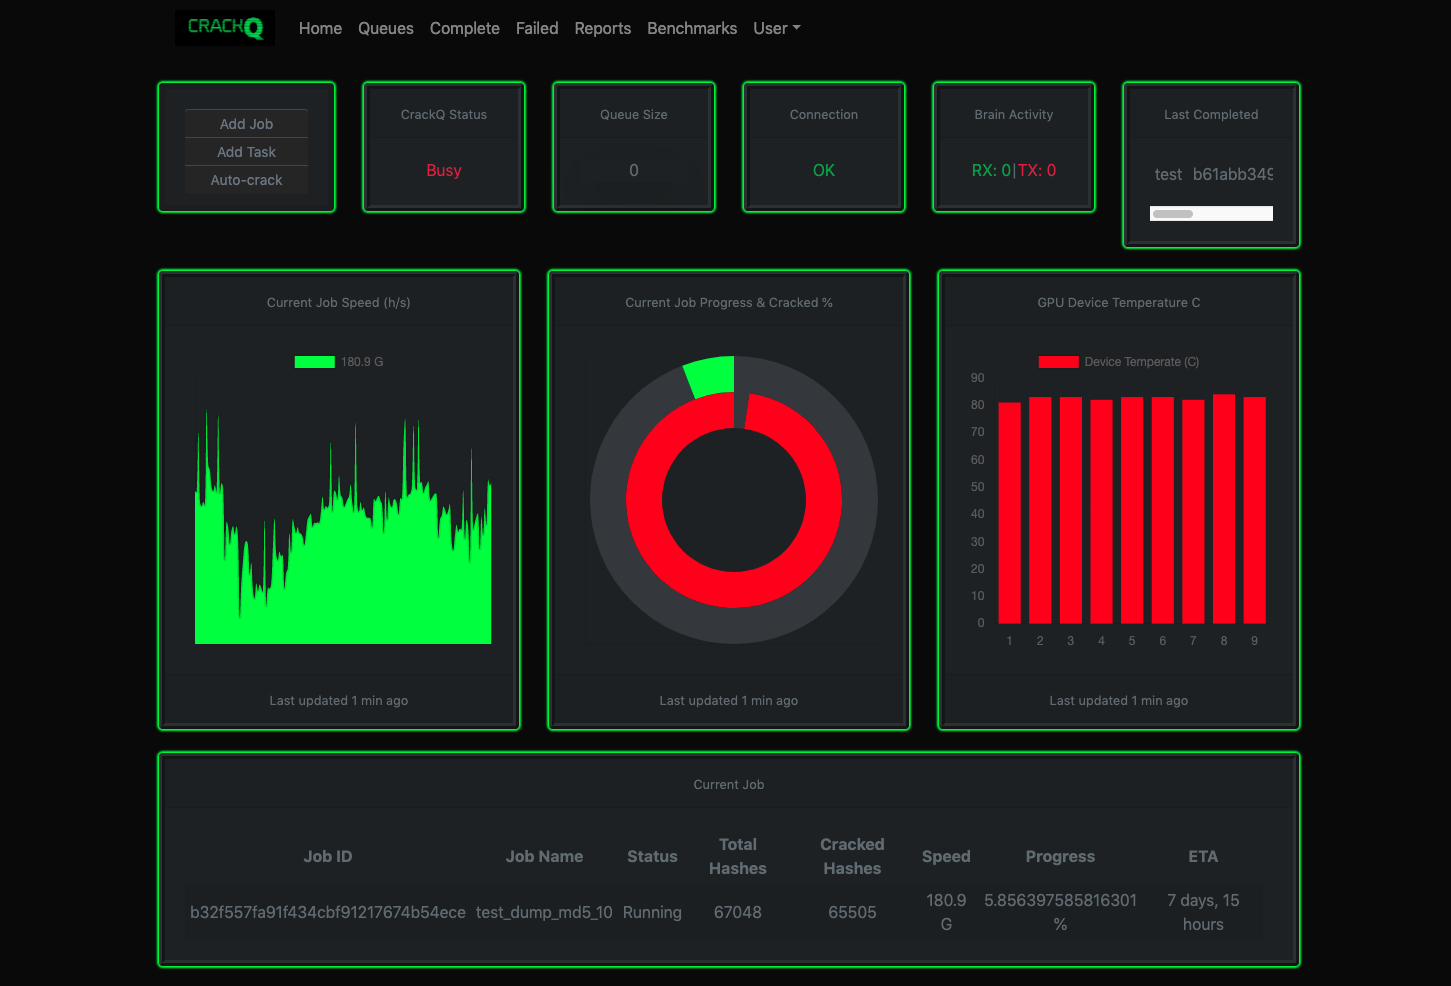Click the Add Task button
The width and height of the screenshot is (1451, 986).
point(246,152)
